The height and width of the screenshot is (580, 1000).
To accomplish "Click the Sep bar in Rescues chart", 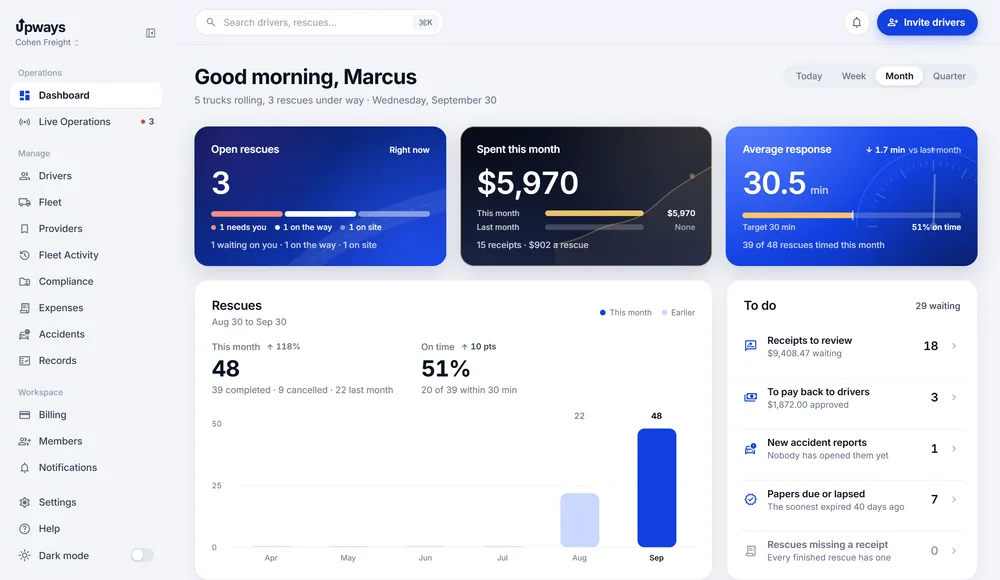I will (656, 487).
